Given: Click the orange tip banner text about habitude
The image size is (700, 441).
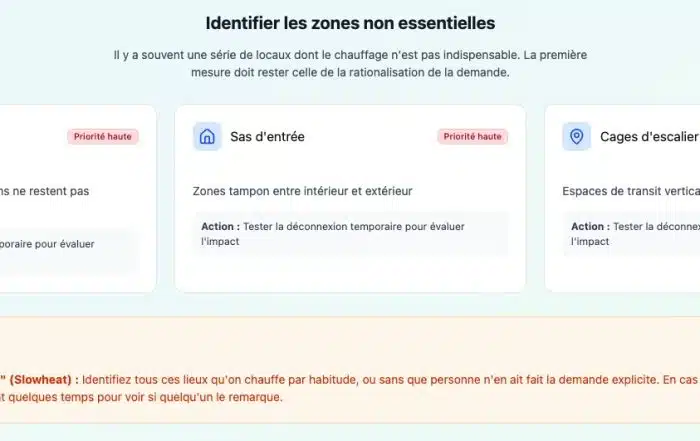Looking at the screenshot, I should 380,380.
